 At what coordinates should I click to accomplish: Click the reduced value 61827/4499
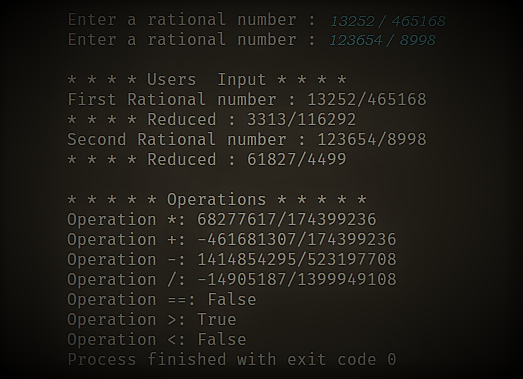(x=297, y=159)
